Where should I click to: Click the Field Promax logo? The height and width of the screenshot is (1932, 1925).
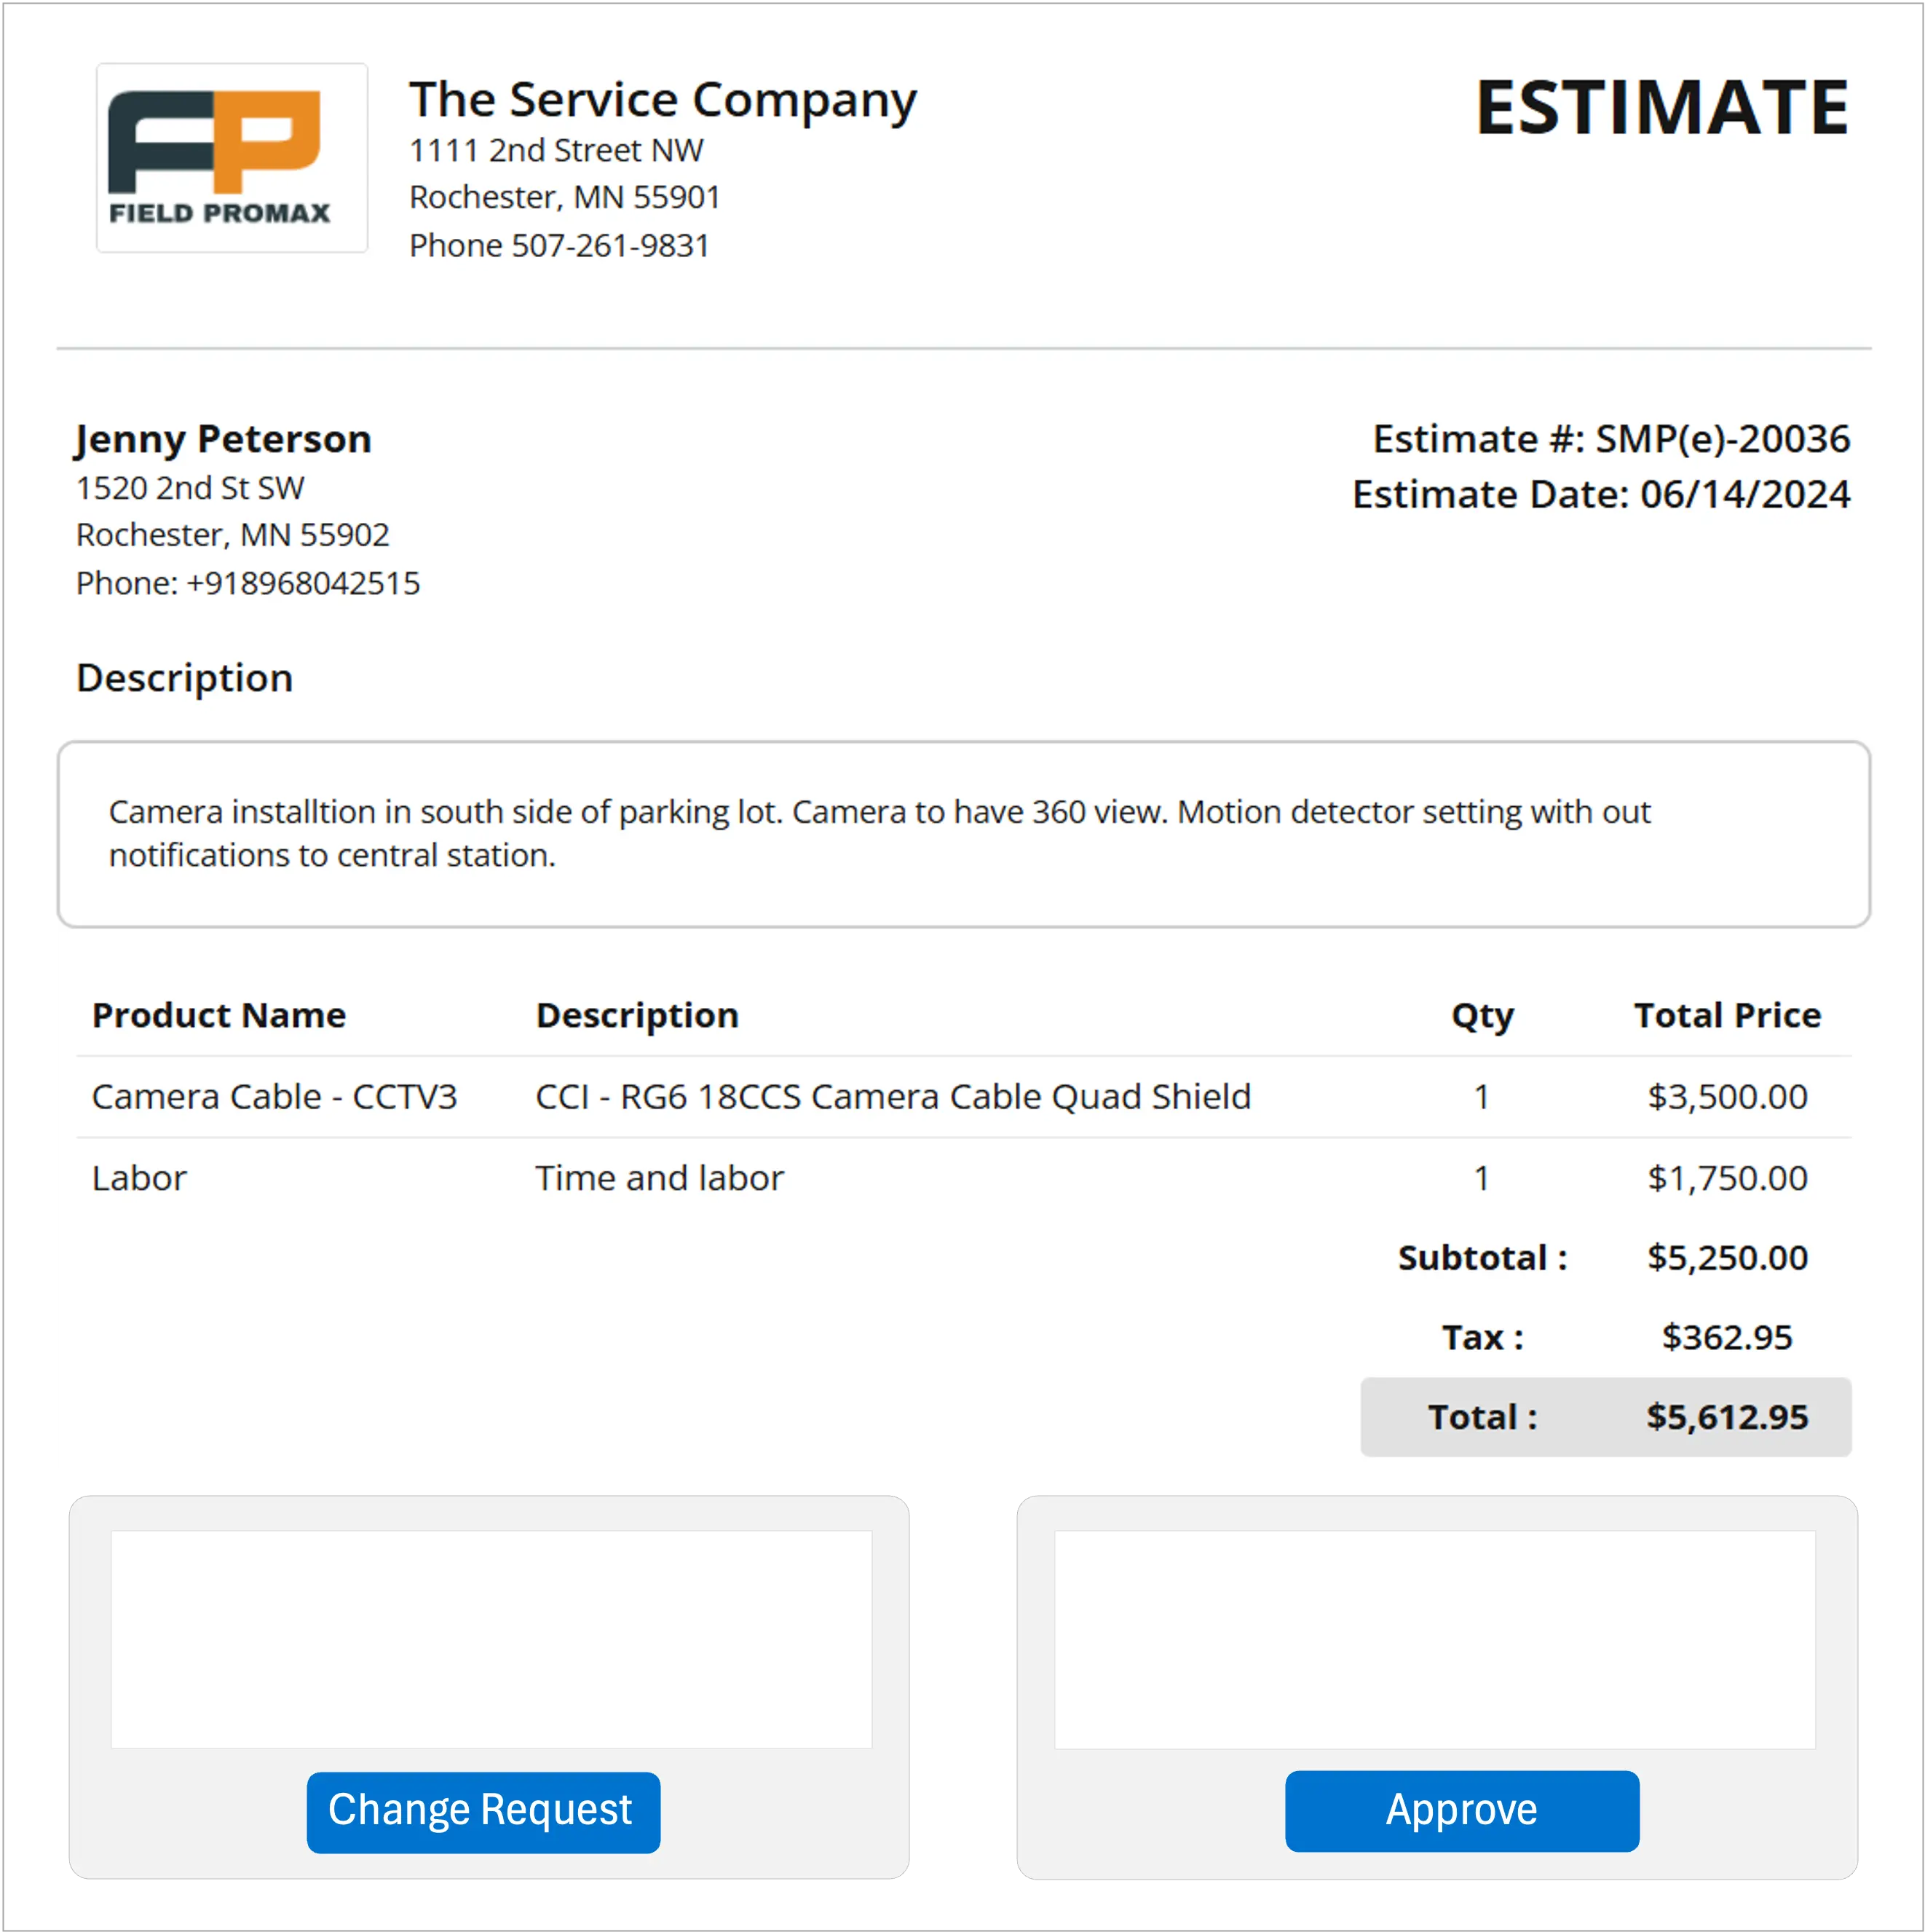point(231,158)
